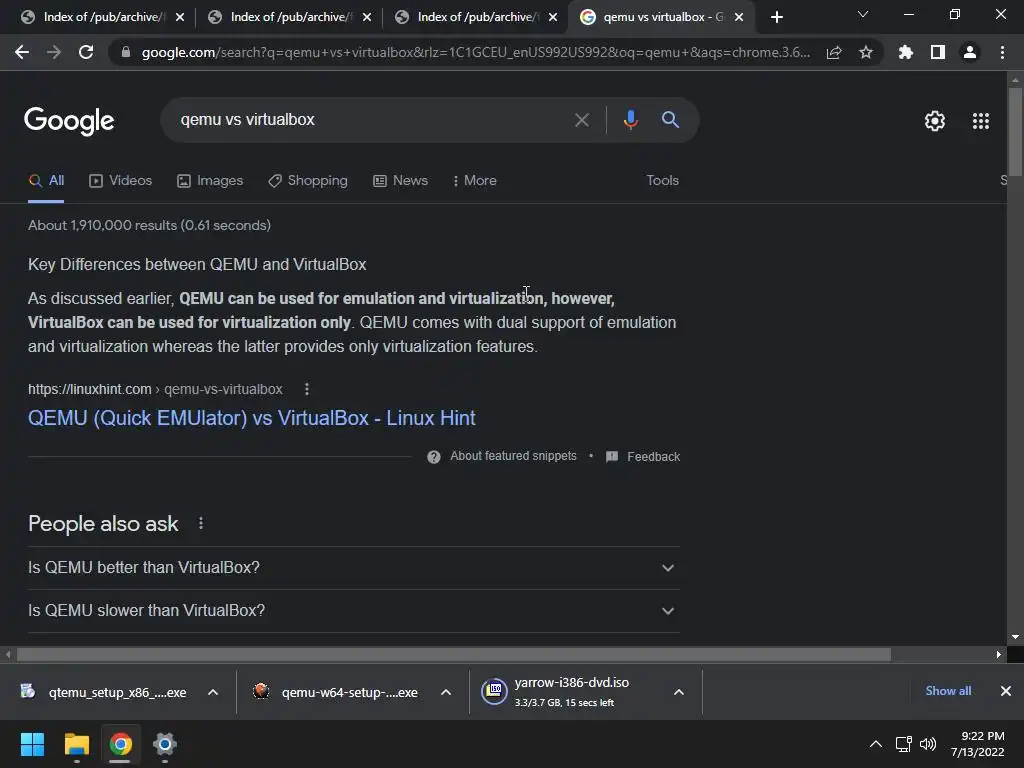Viewport: 1024px width, 768px height.
Task: Close the second Index of /pub/archive tab
Action: coord(366,17)
